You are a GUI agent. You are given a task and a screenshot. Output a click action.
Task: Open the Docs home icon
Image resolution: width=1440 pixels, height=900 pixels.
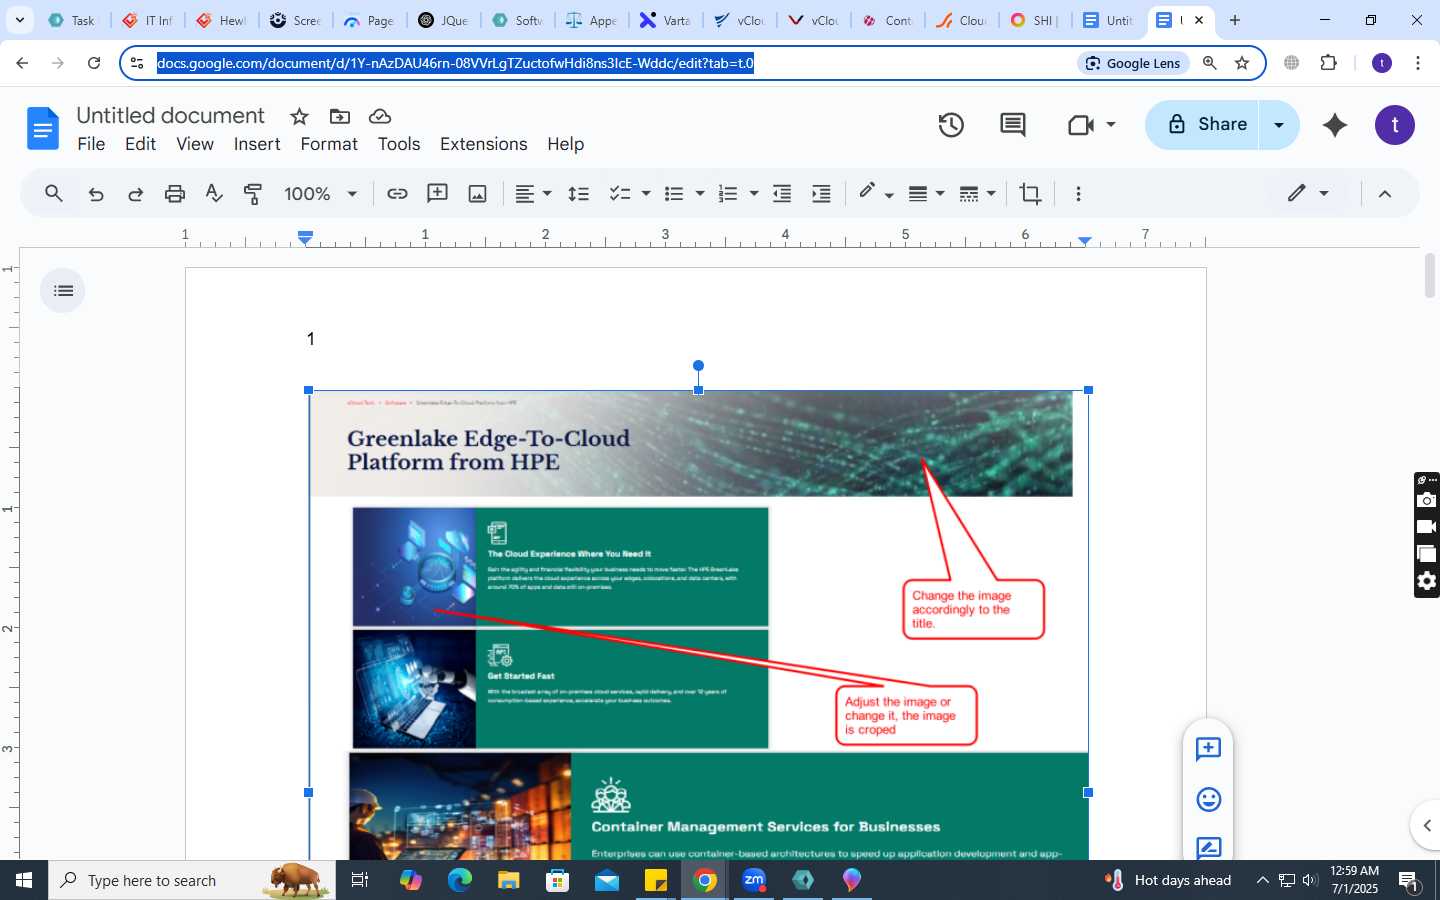[42, 128]
